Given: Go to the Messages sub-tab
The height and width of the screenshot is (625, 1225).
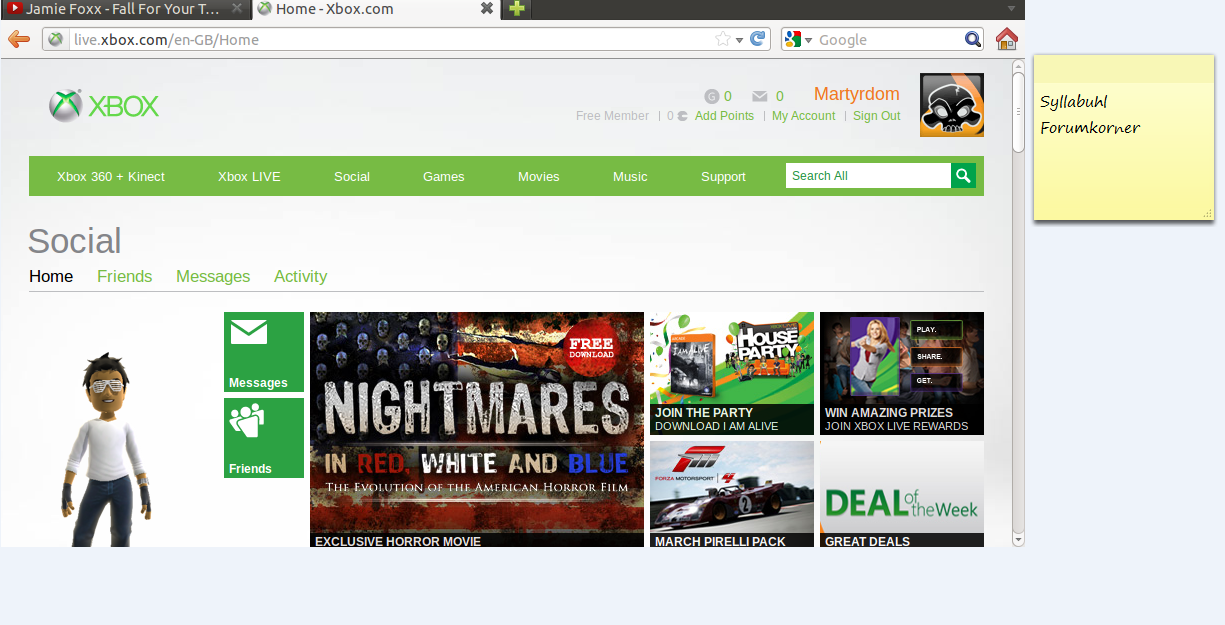Looking at the screenshot, I should click(x=213, y=276).
